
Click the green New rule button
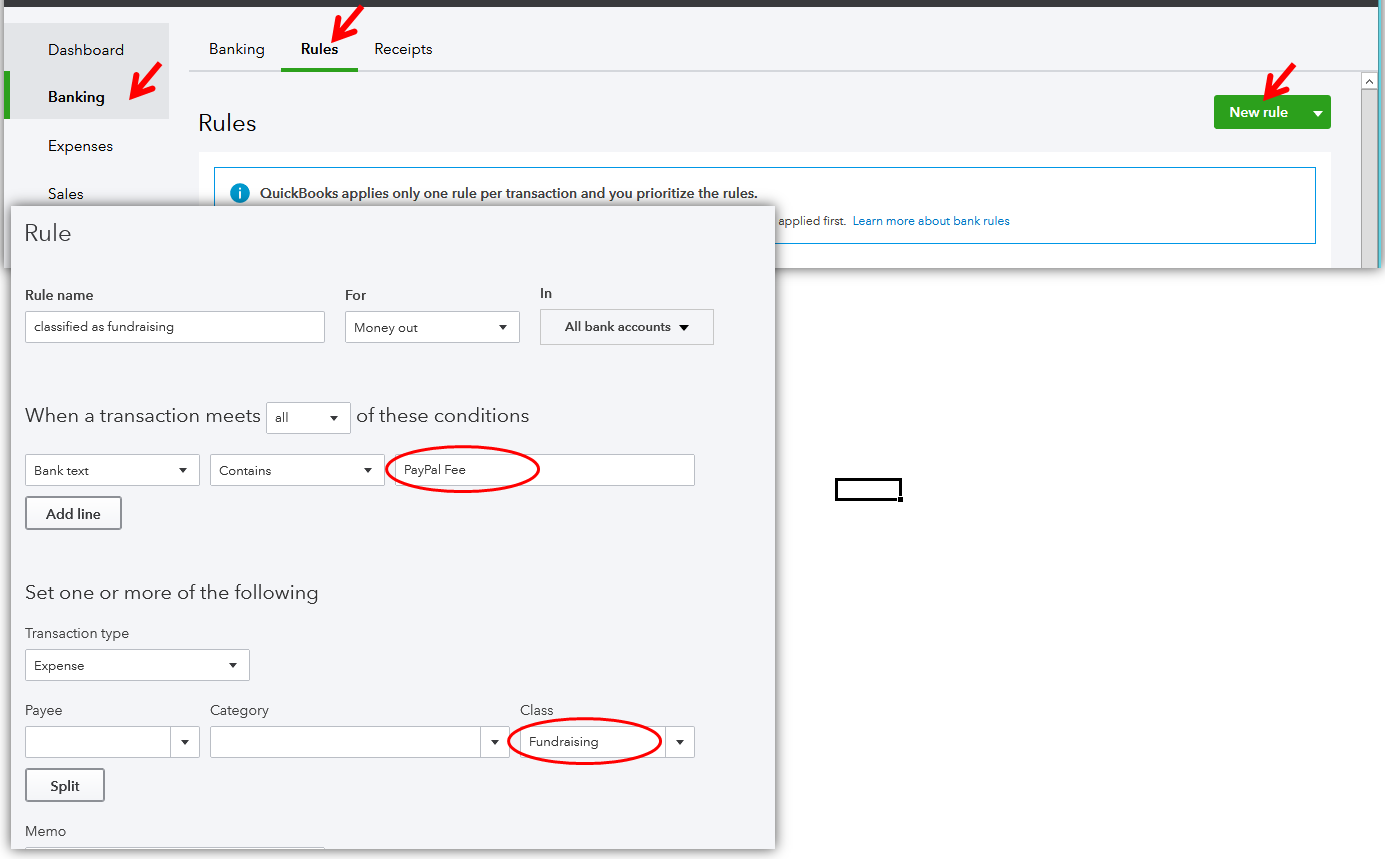[x=1259, y=112]
